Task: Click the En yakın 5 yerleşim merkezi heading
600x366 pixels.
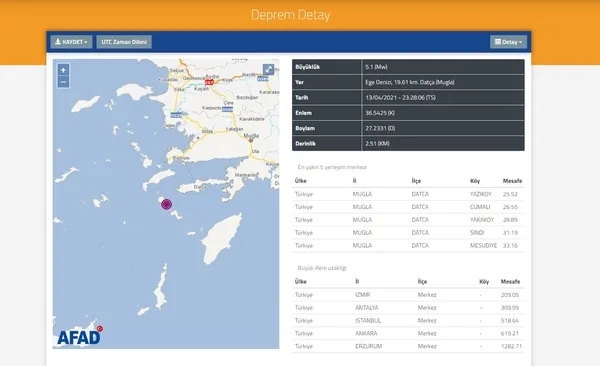Action: (332, 167)
